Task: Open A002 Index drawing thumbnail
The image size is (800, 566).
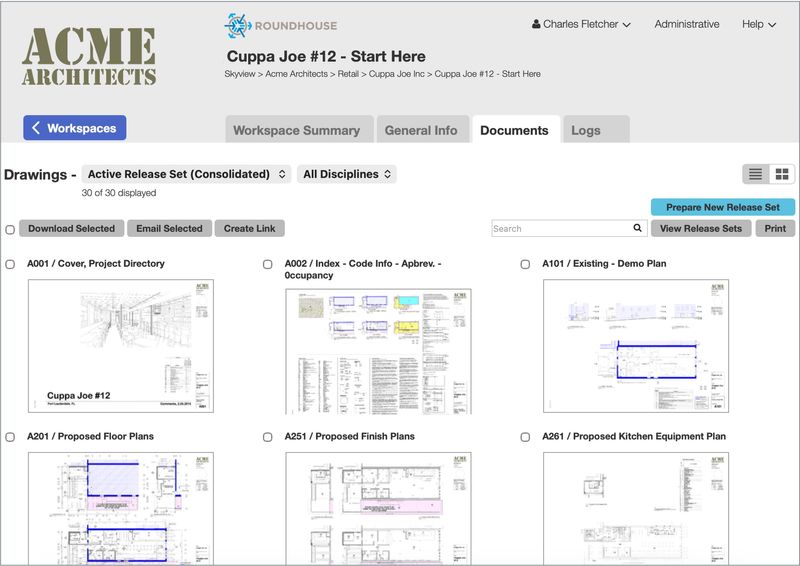Action: (378, 352)
